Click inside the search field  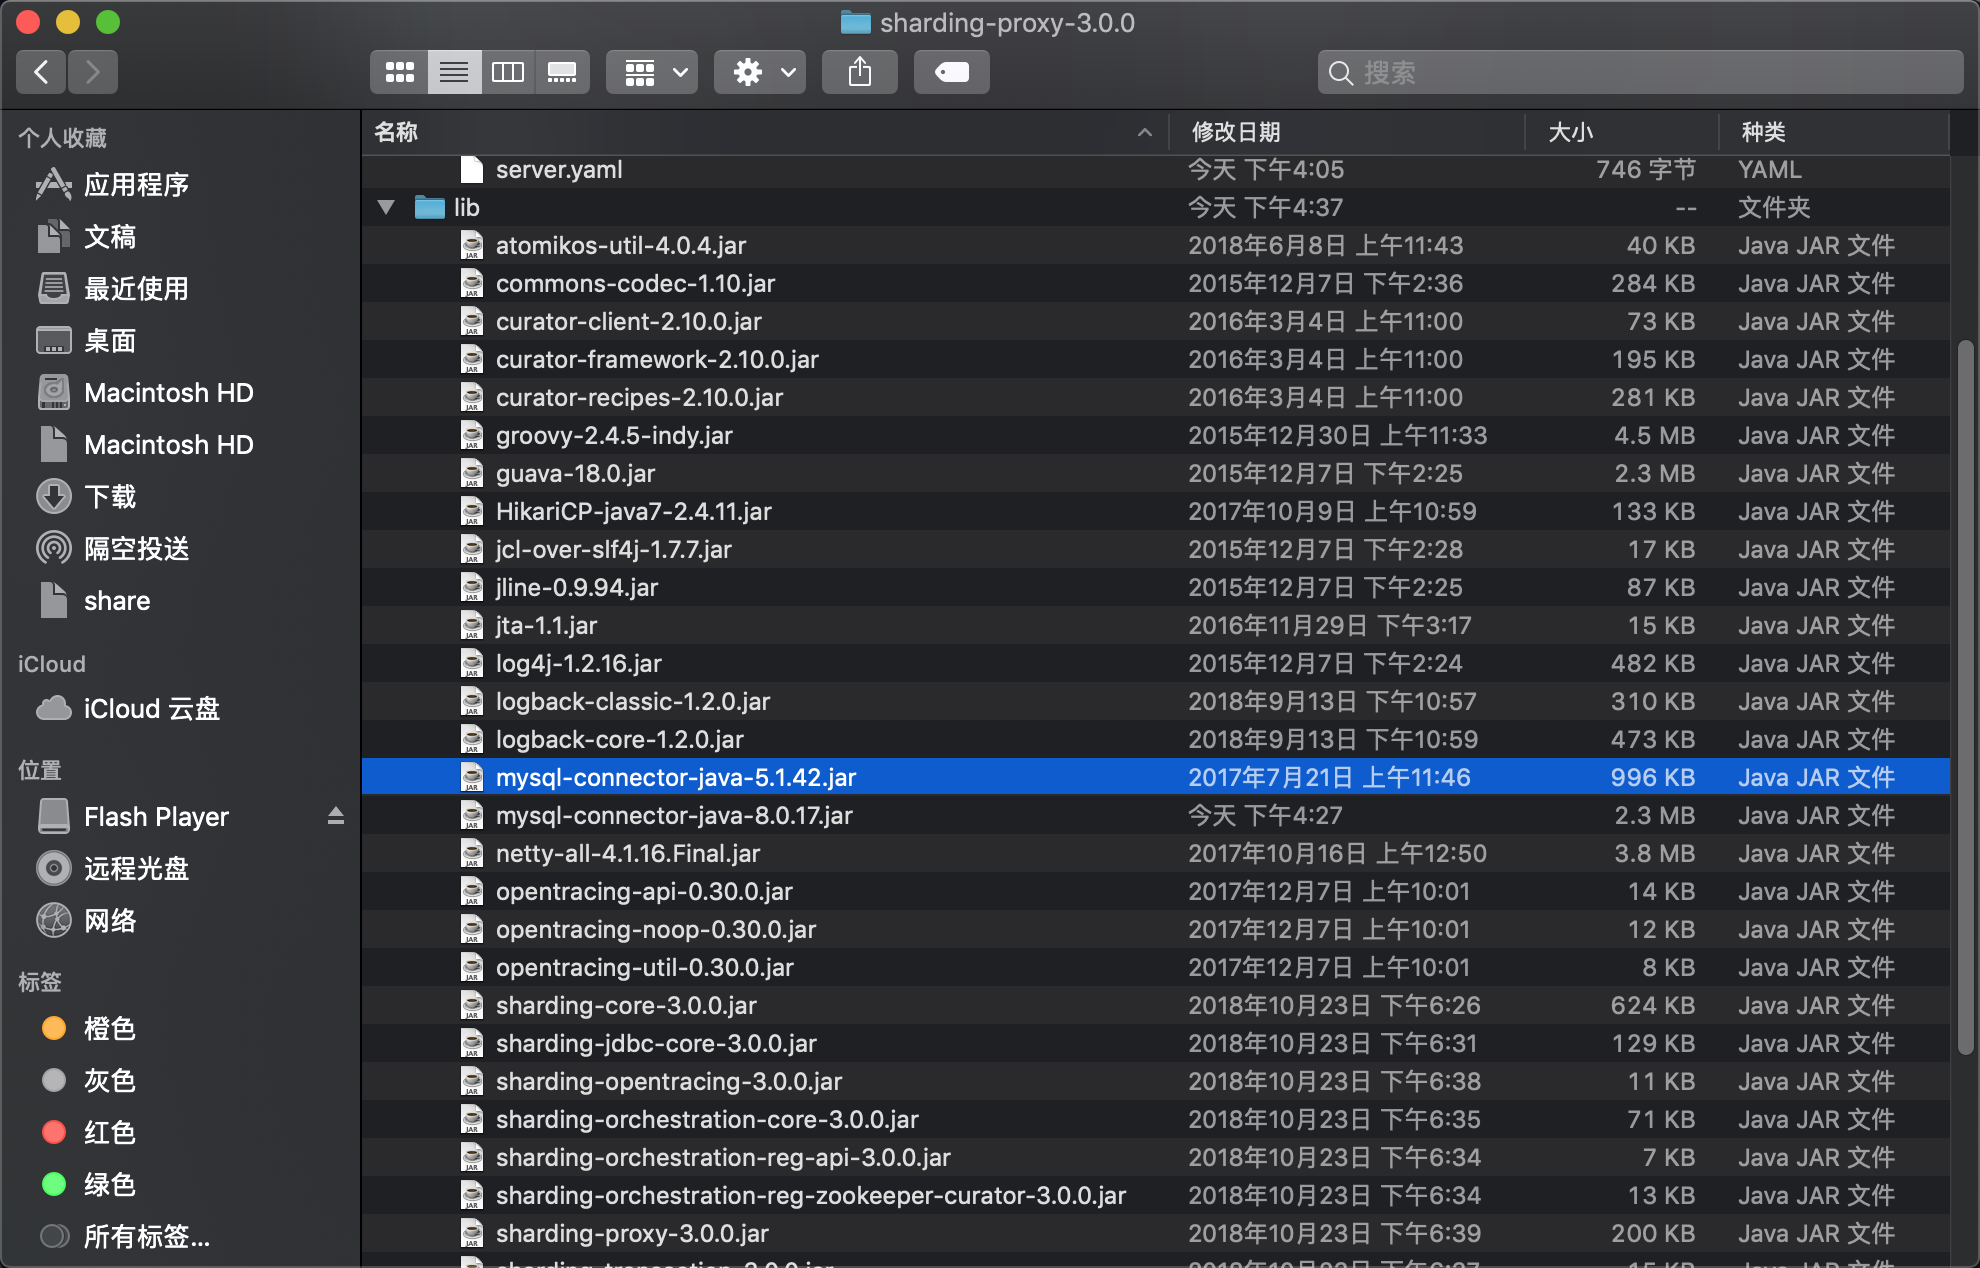[x=1640, y=72]
